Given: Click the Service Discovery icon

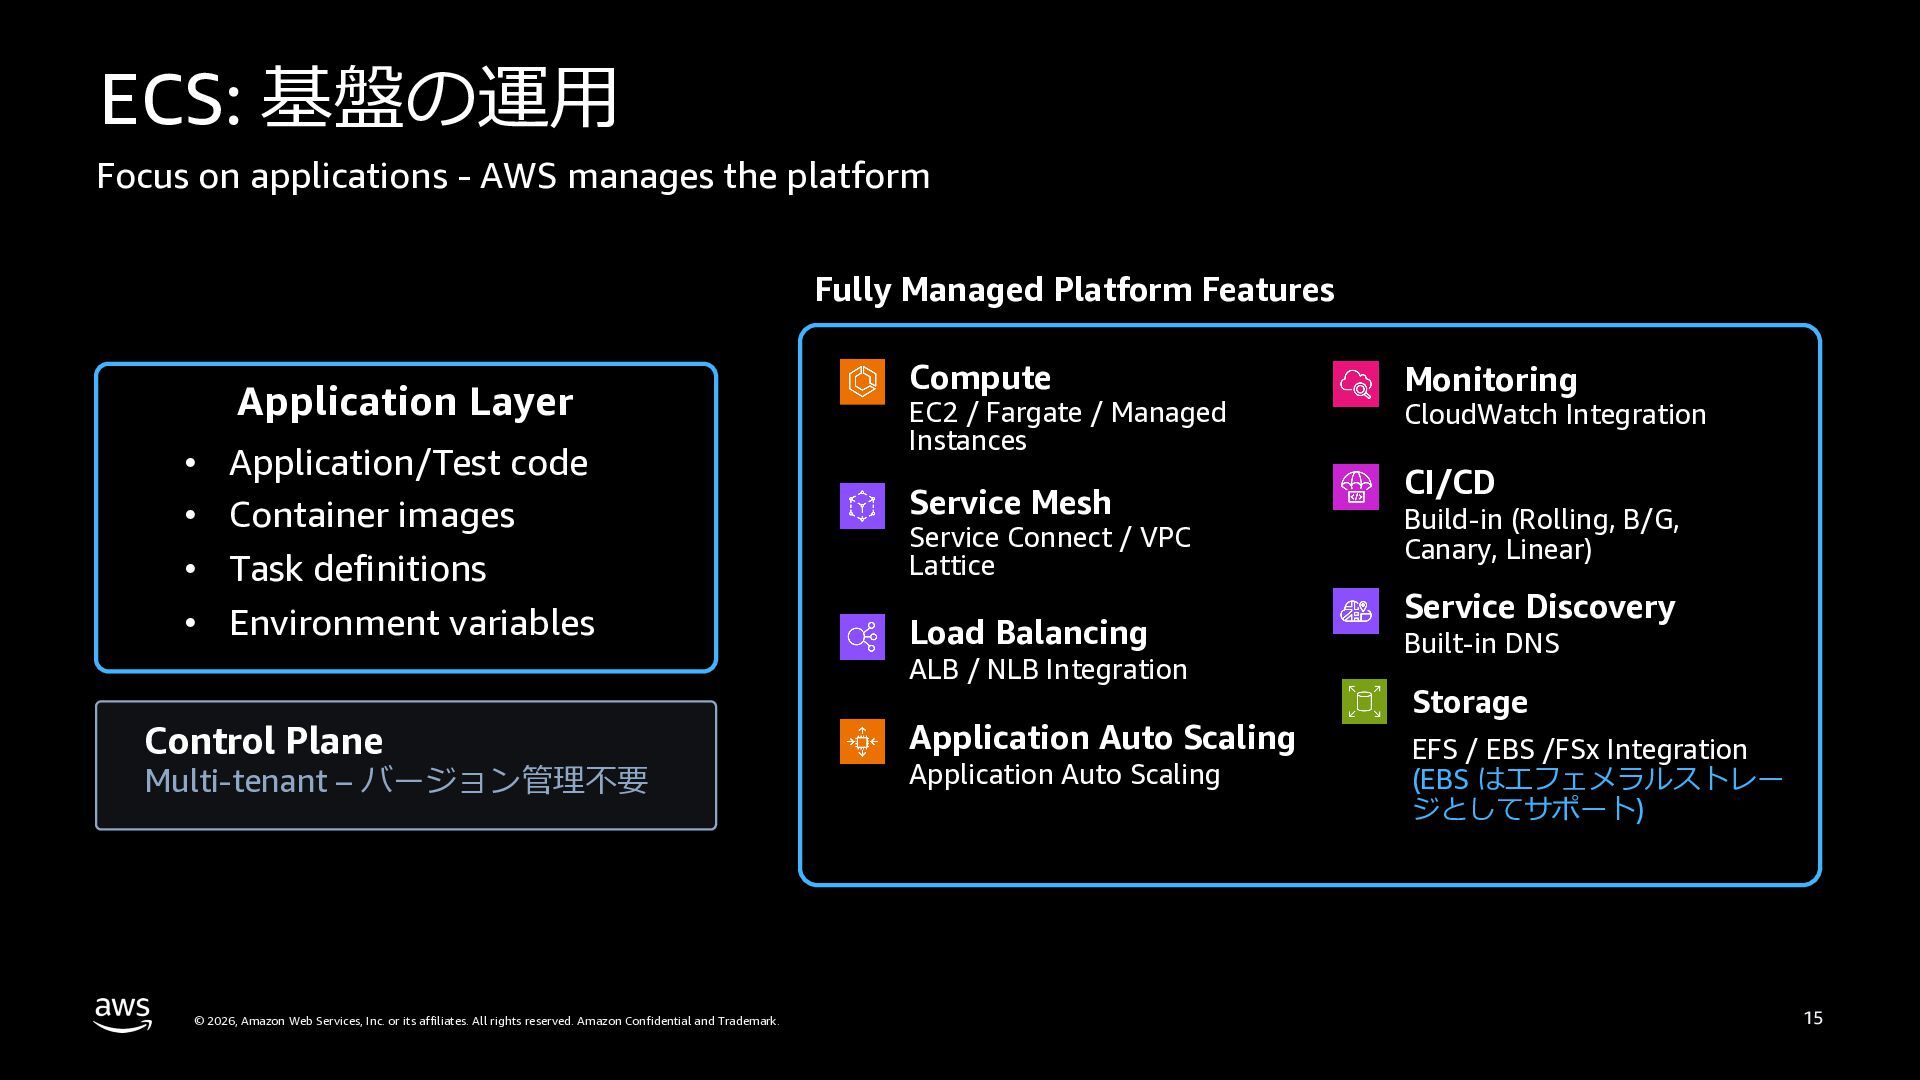Looking at the screenshot, I should [x=1355, y=611].
